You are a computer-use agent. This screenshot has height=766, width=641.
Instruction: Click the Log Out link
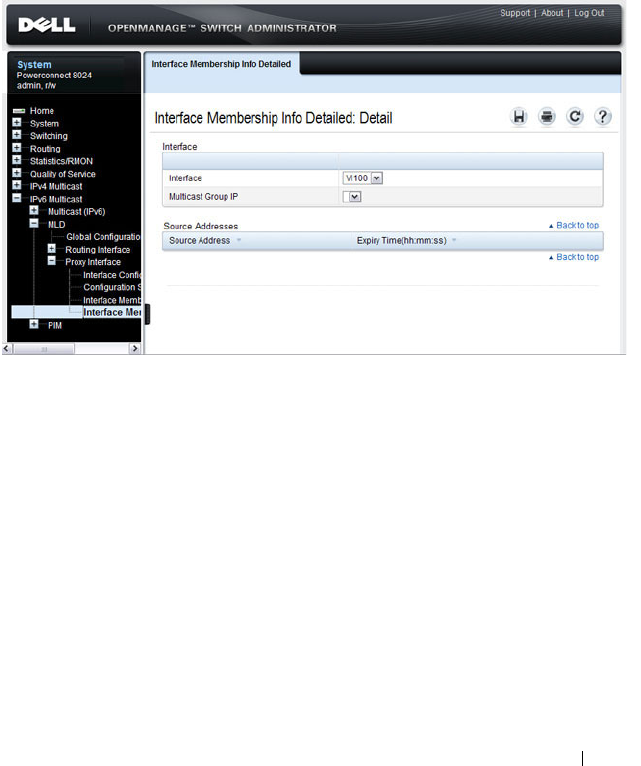pyautogui.click(x=589, y=13)
